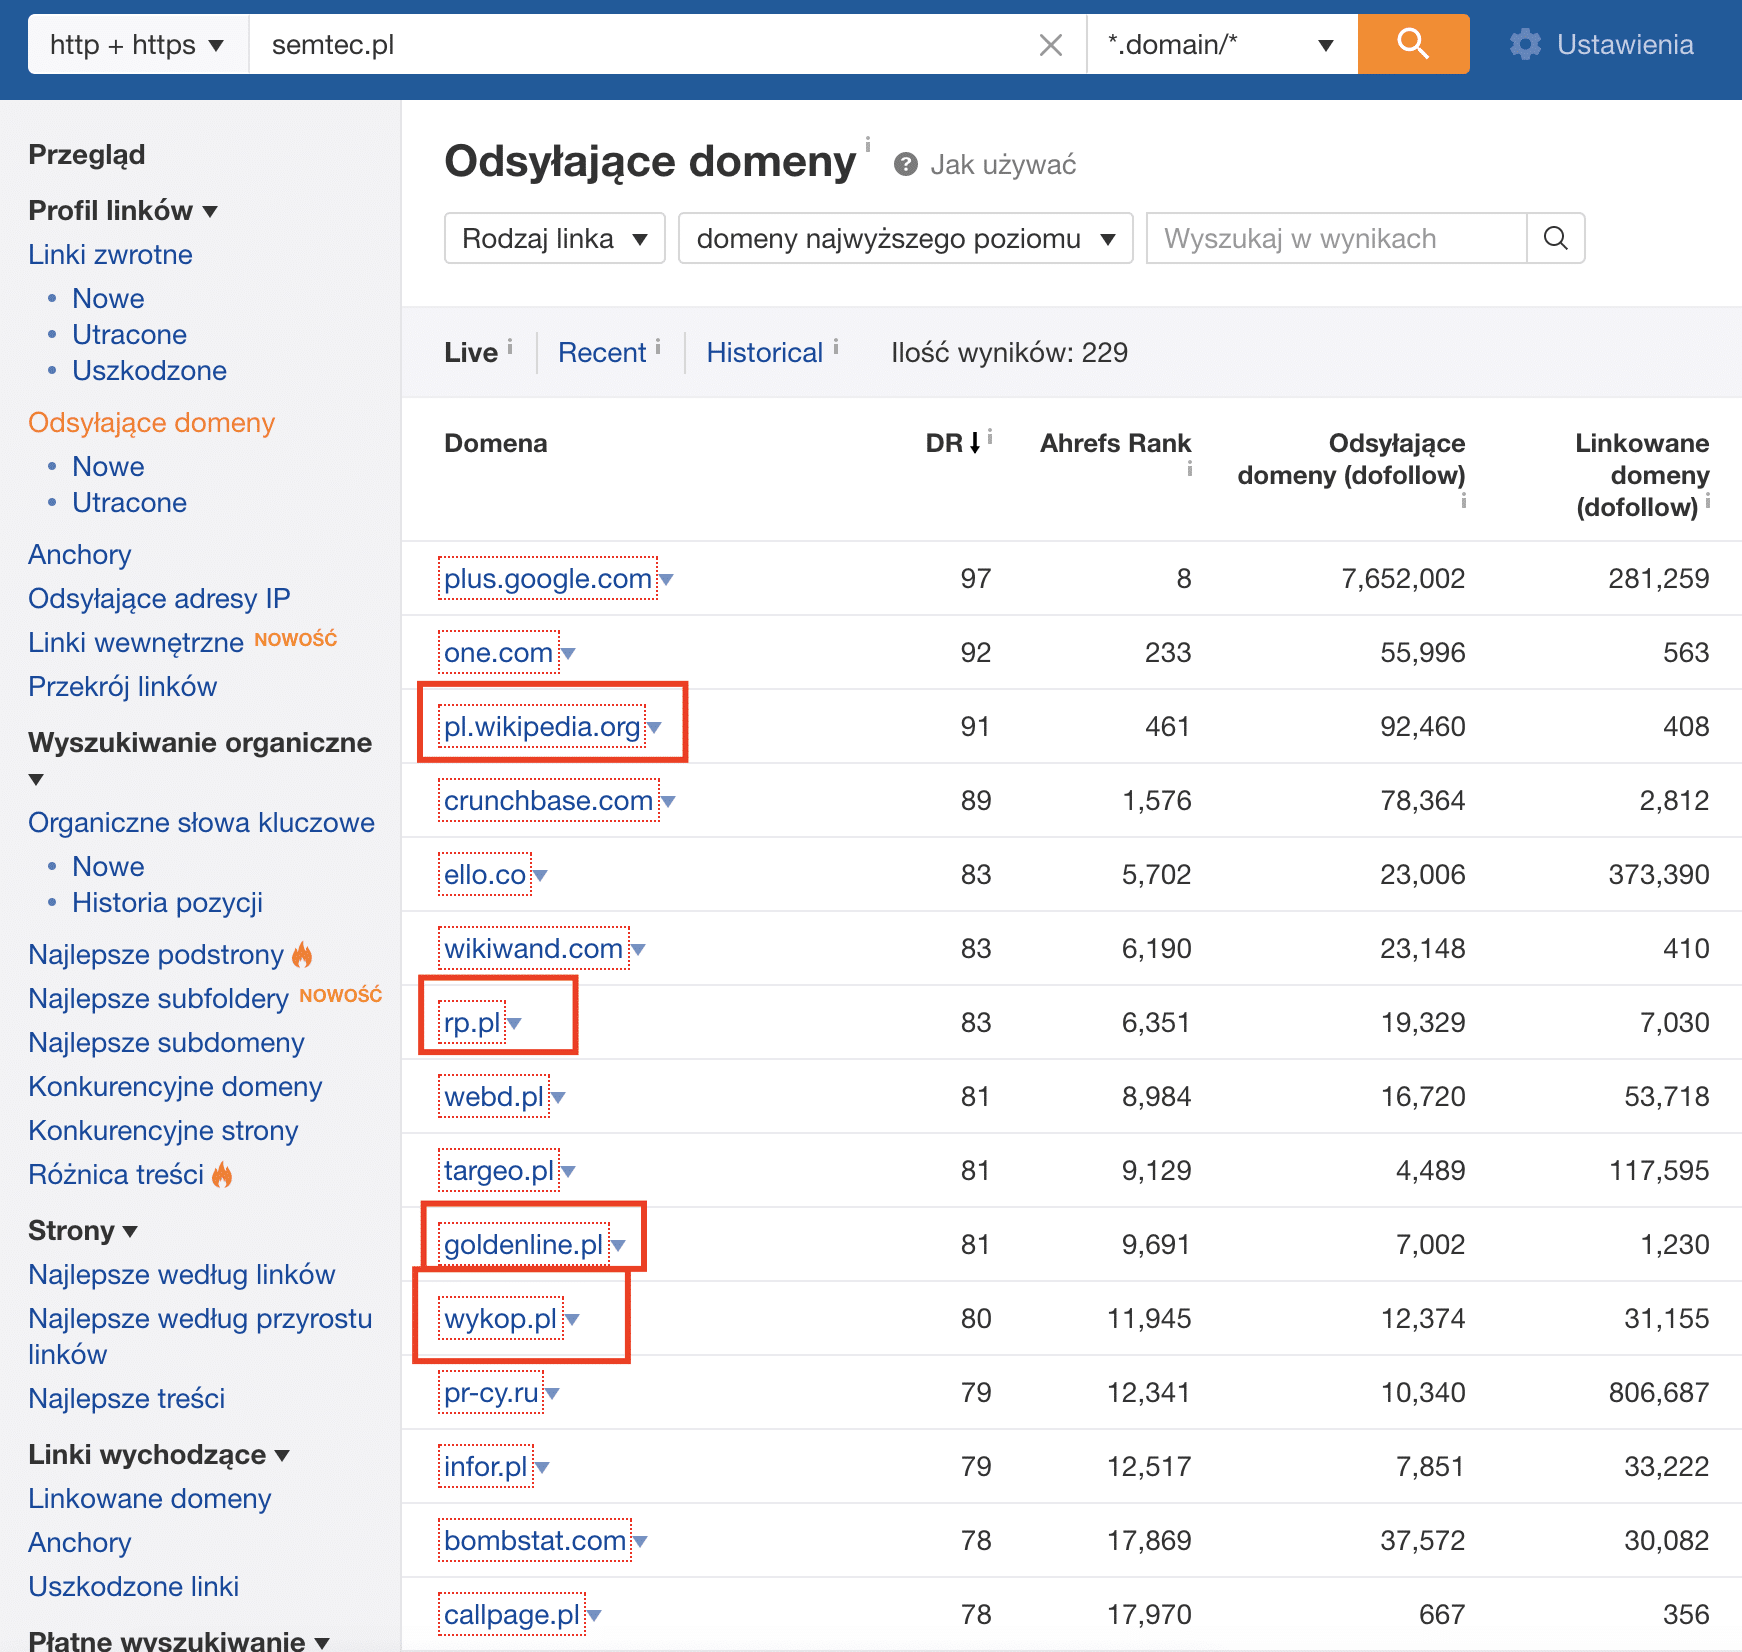Viewport: 1742px width, 1652px height.
Task: Open the *.domain/* mode dropdown
Action: coord(1220,45)
